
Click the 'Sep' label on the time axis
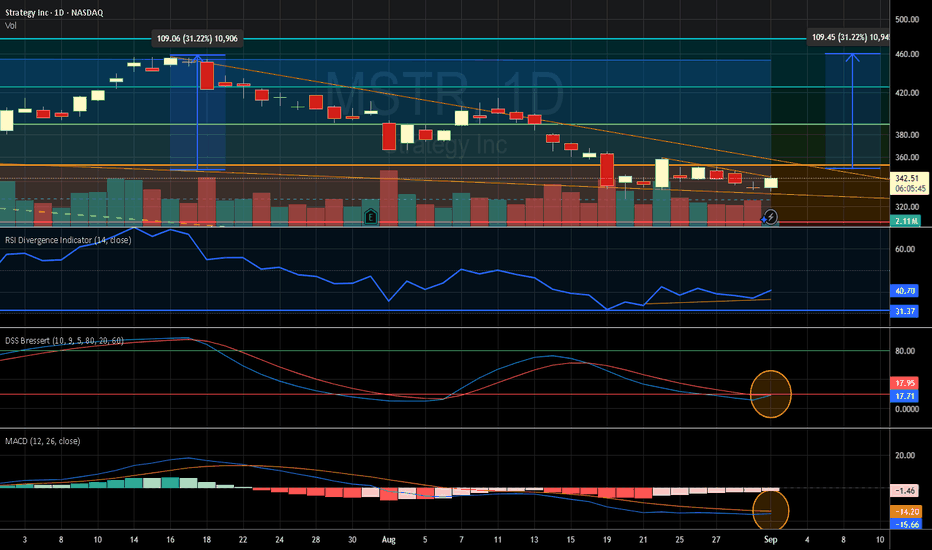[x=770, y=540]
